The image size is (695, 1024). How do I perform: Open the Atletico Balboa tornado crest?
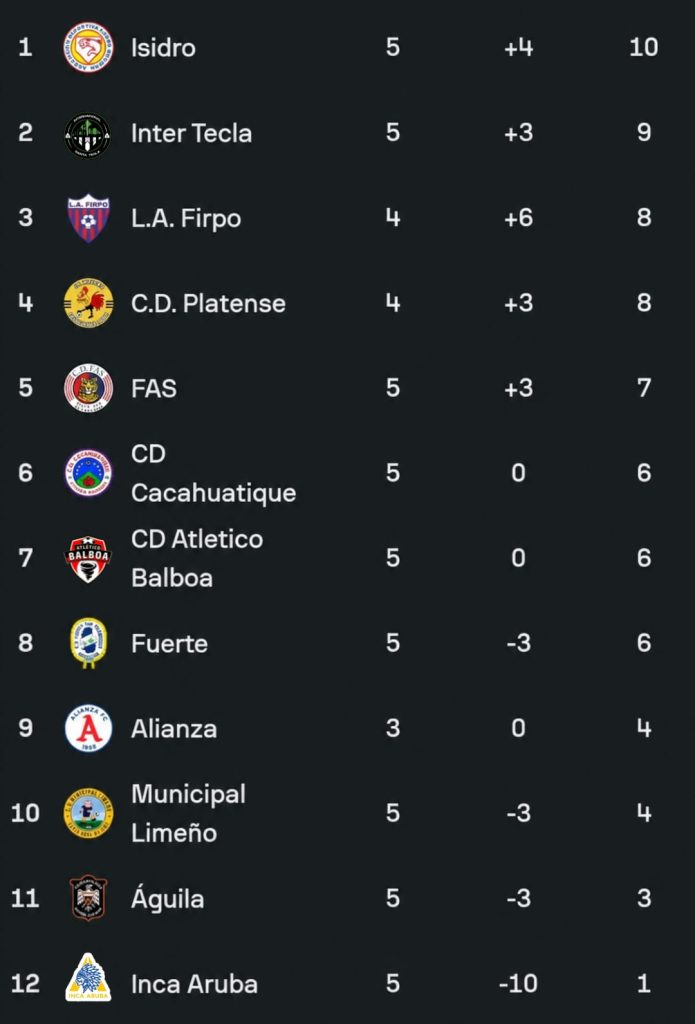(x=88, y=558)
